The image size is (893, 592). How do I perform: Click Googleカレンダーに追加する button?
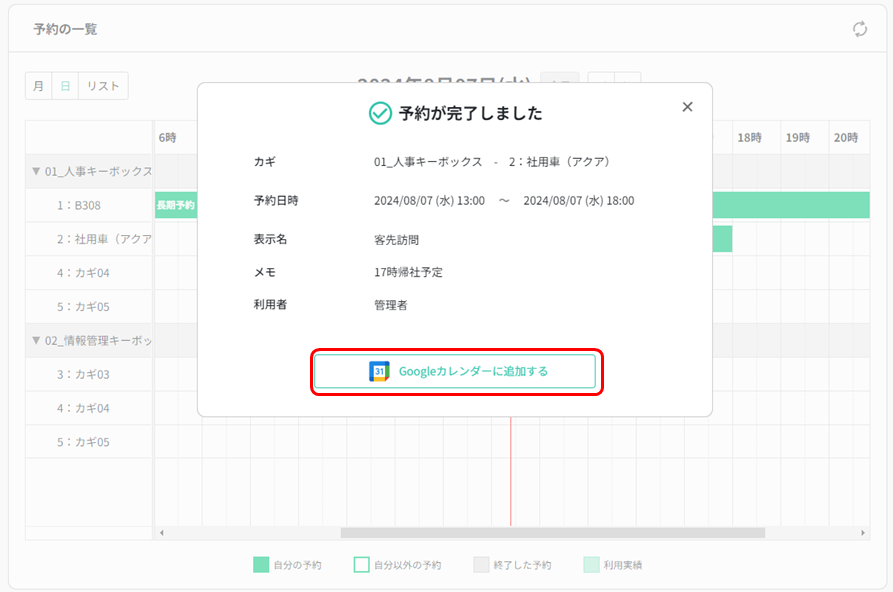[x=455, y=371]
